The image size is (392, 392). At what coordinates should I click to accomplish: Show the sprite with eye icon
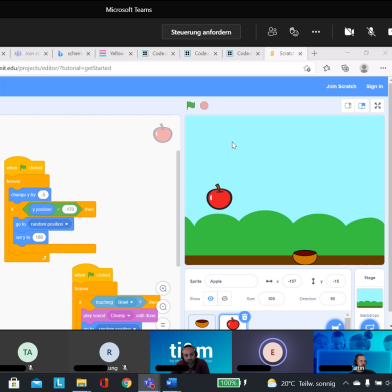[210, 298]
